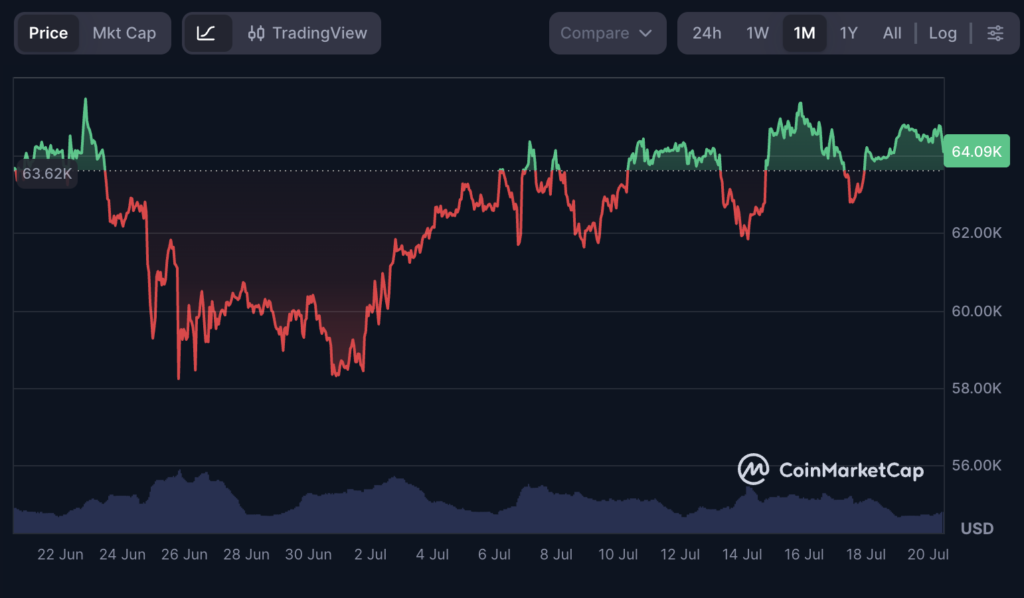
Task: Switch to the Mkt Cap tab
Action: (x=124, y=33)
